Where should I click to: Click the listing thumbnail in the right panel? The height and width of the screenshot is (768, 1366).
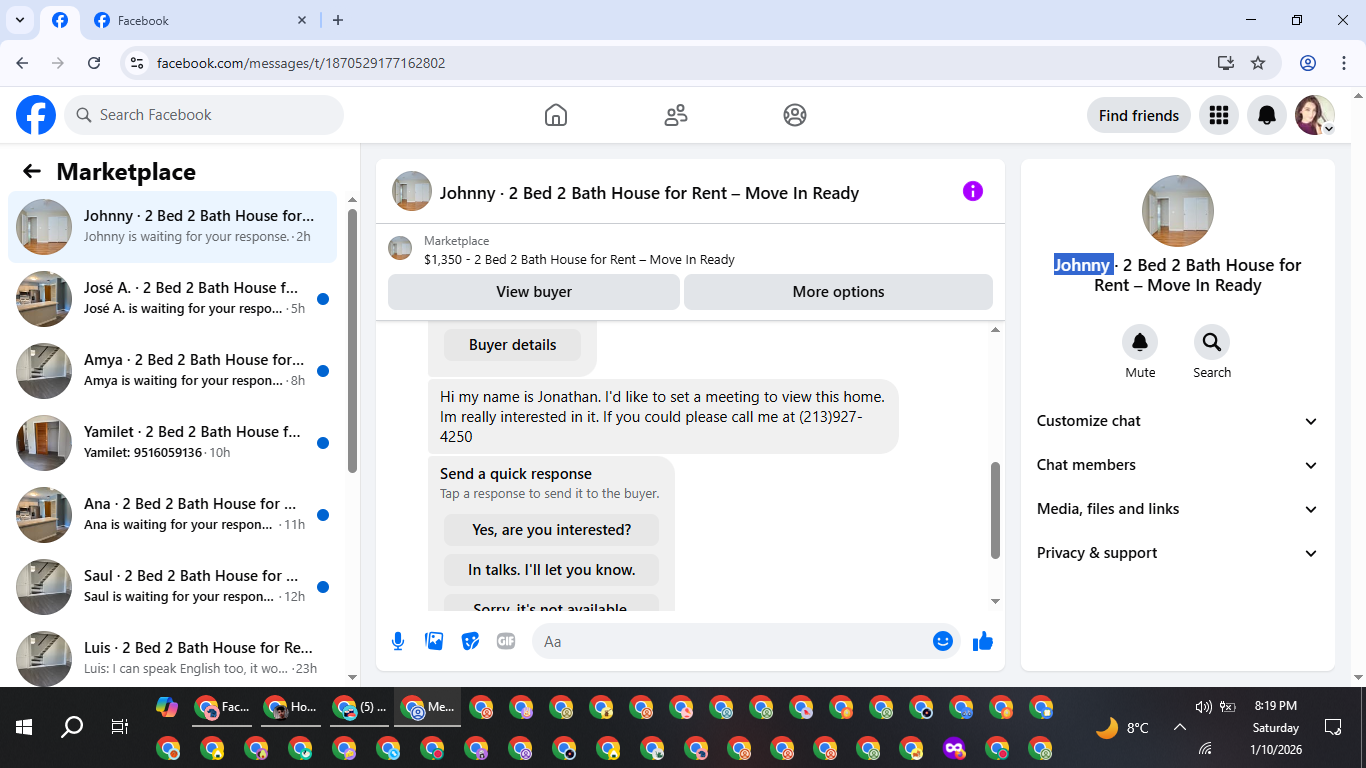point(1178,211)
